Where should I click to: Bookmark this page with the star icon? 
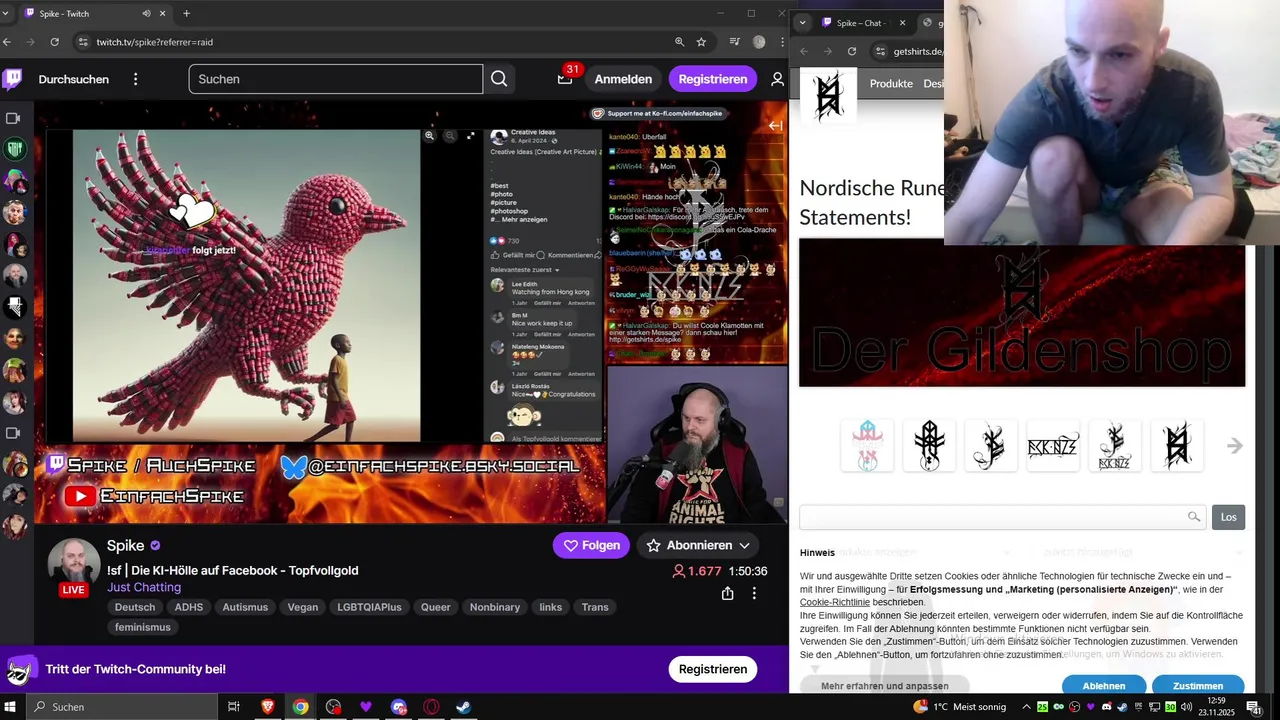701,42
